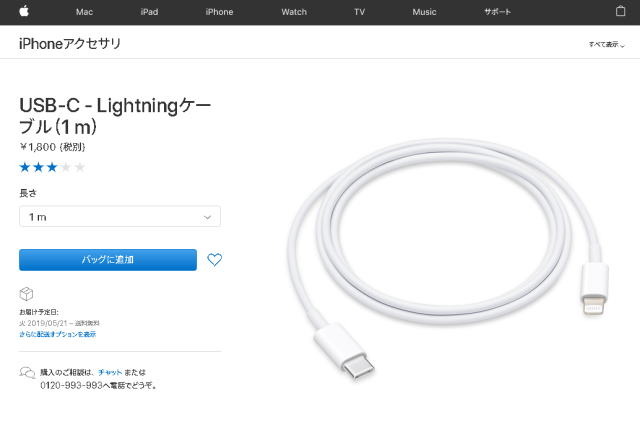This screenshot has height=435, width=640.
Task: Open the Watch menu item
Action: coord(294,12)
